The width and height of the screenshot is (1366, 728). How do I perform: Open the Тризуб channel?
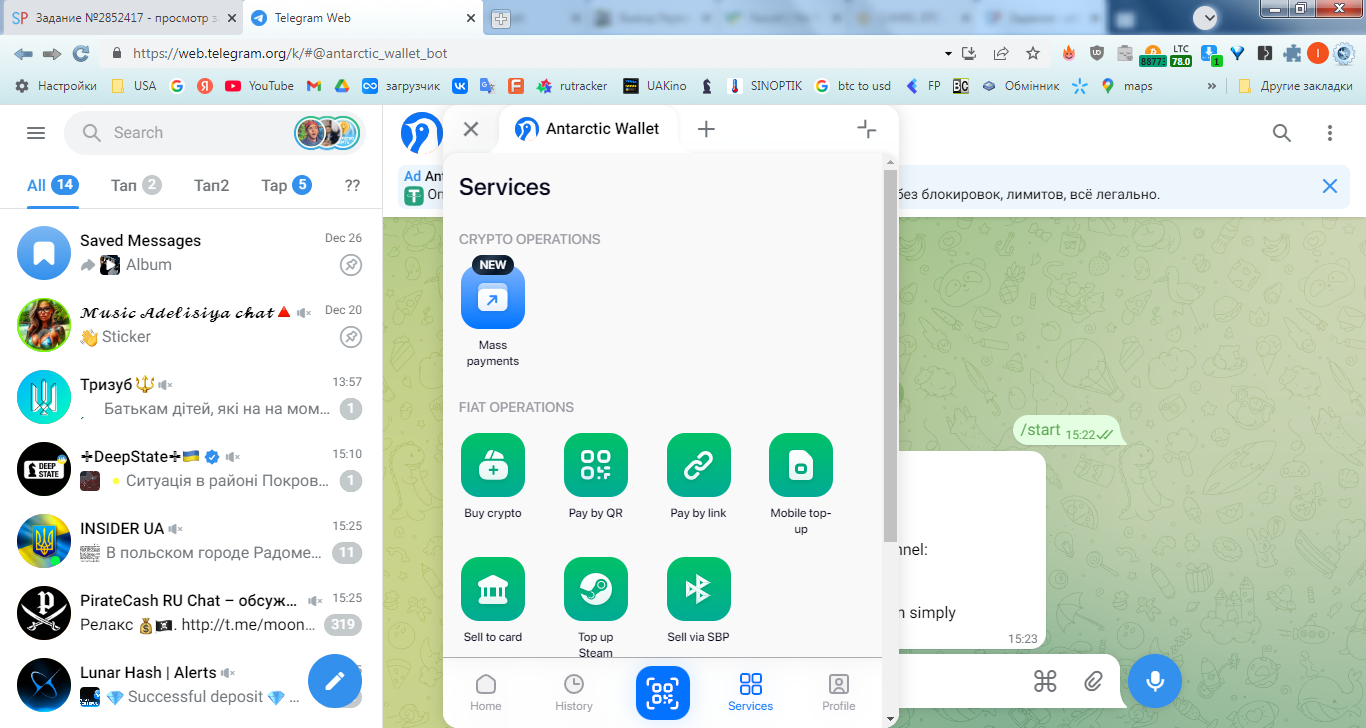tap(191, 397)
